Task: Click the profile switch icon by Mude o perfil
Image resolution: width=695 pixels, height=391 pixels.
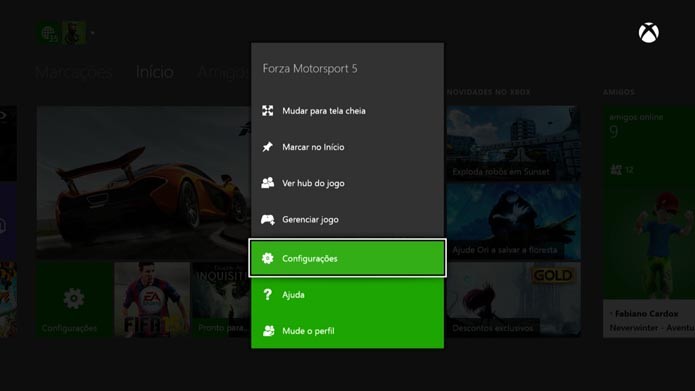Action: click(x=268, y=331)
